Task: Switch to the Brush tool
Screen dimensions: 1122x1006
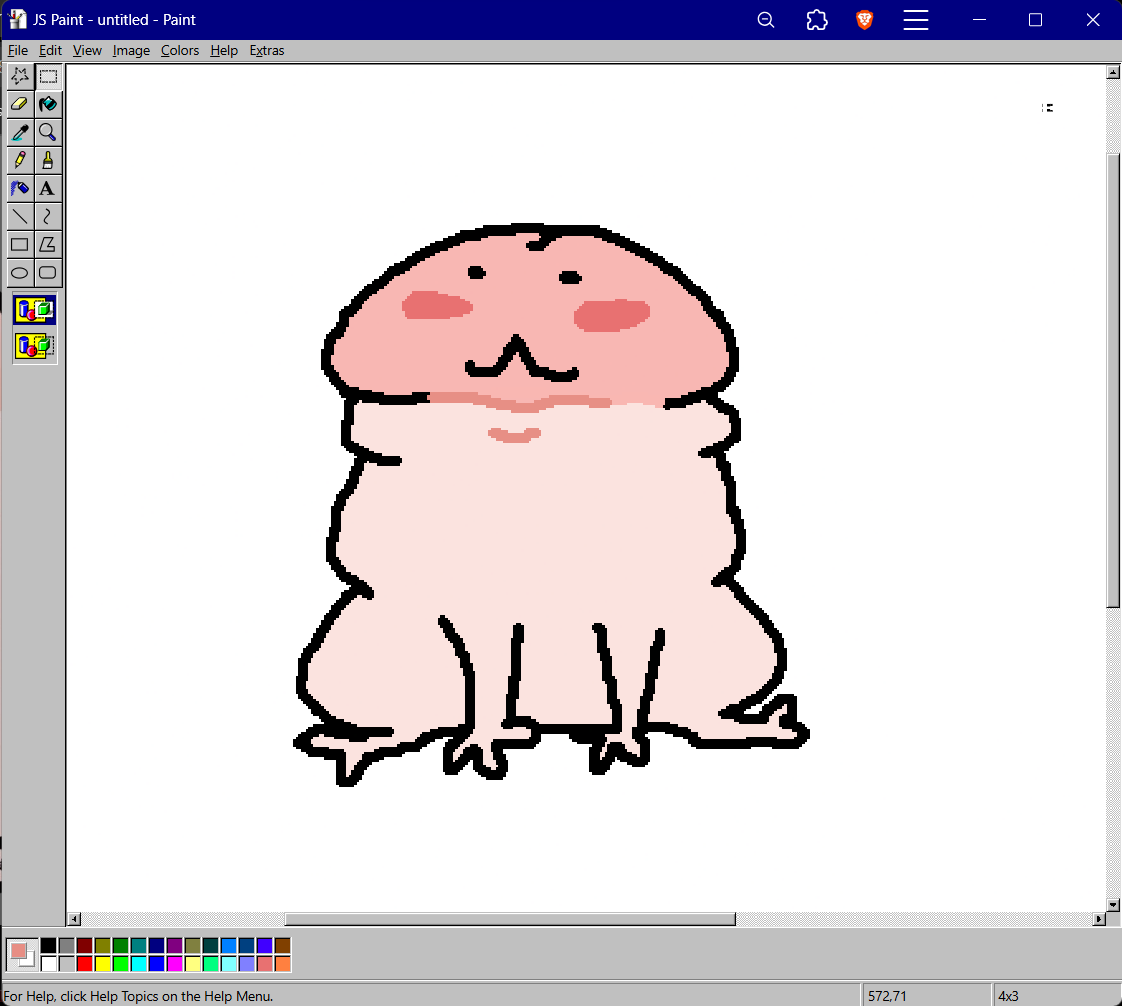Action: coord(48,160)
